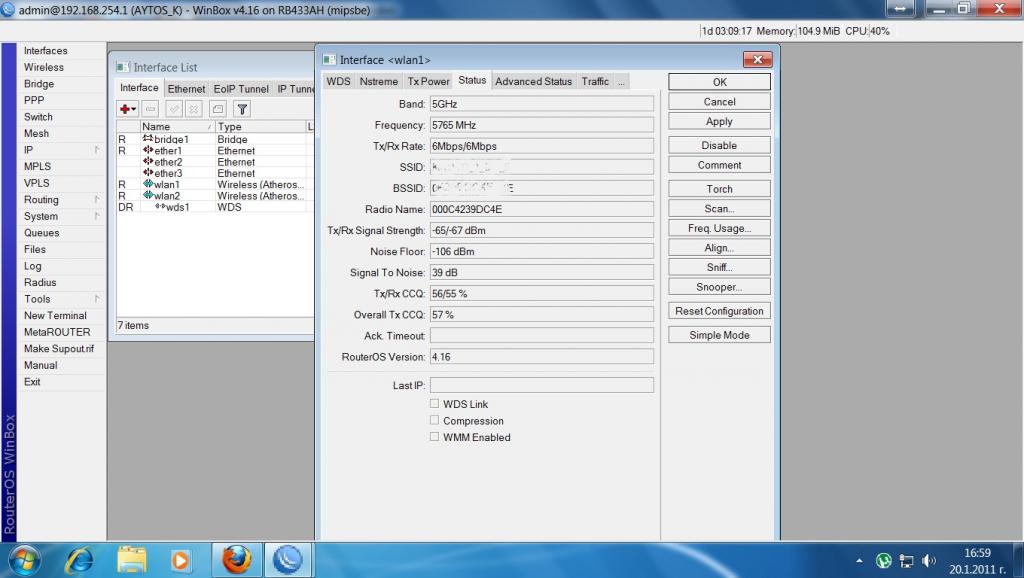Open the Torch tool button
This screenshot has width=1024, height=578.
719,189
